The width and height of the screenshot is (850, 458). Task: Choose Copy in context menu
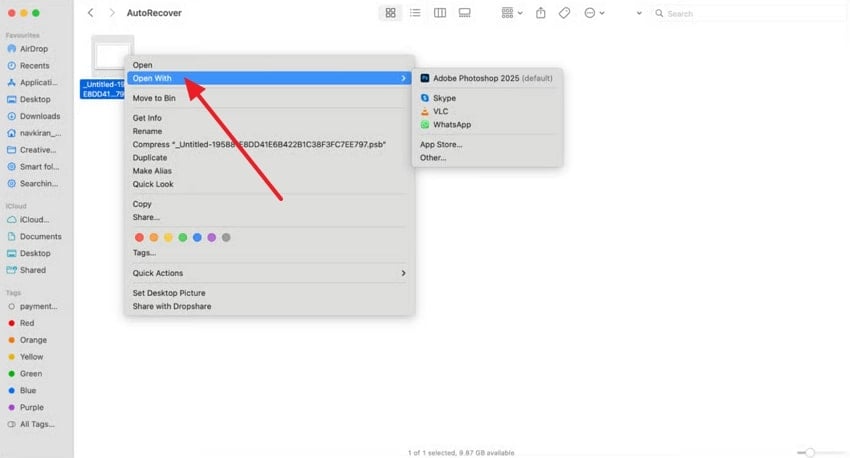click(x=269, y=204)
